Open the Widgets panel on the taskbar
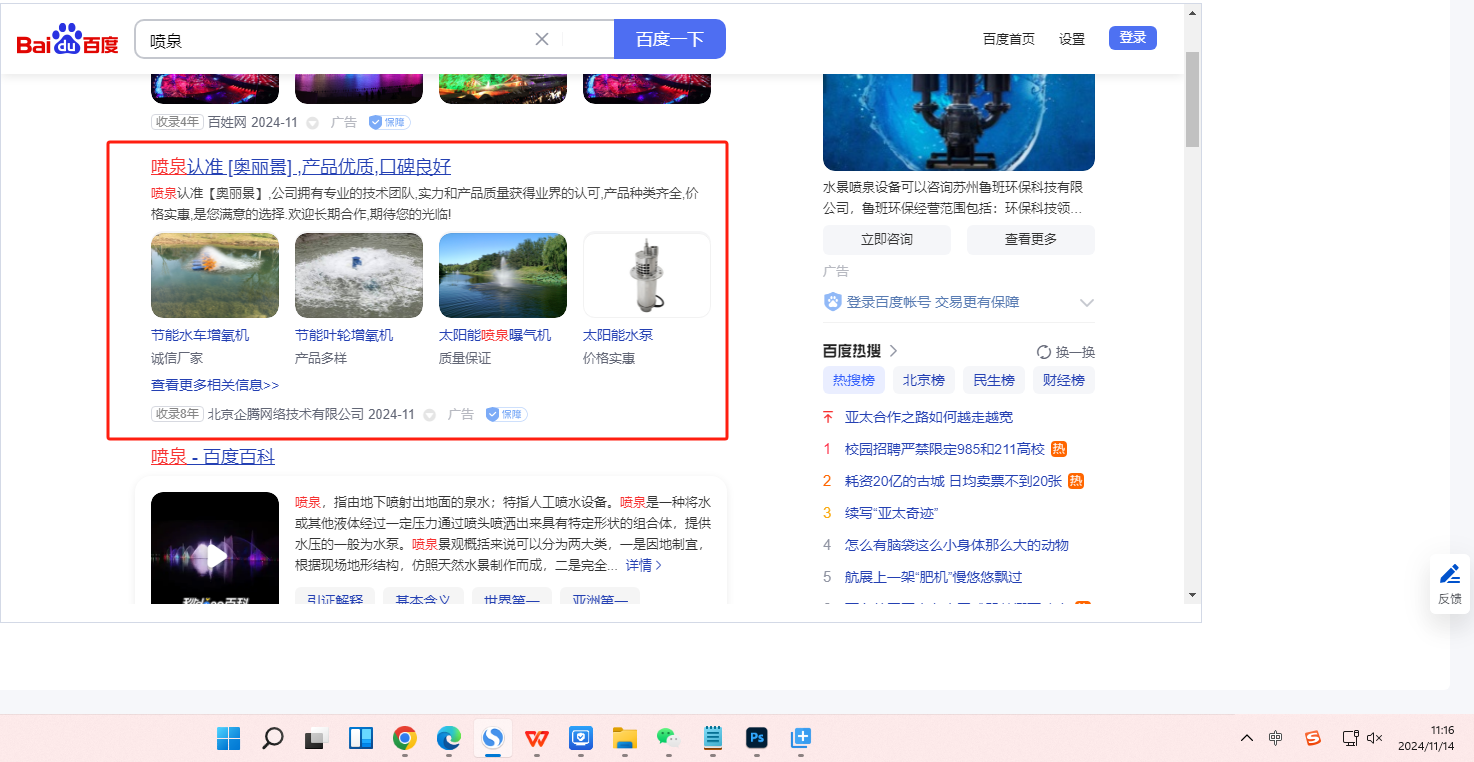The height and width of the screenshot is (762, 1474). tap(361, 739)
